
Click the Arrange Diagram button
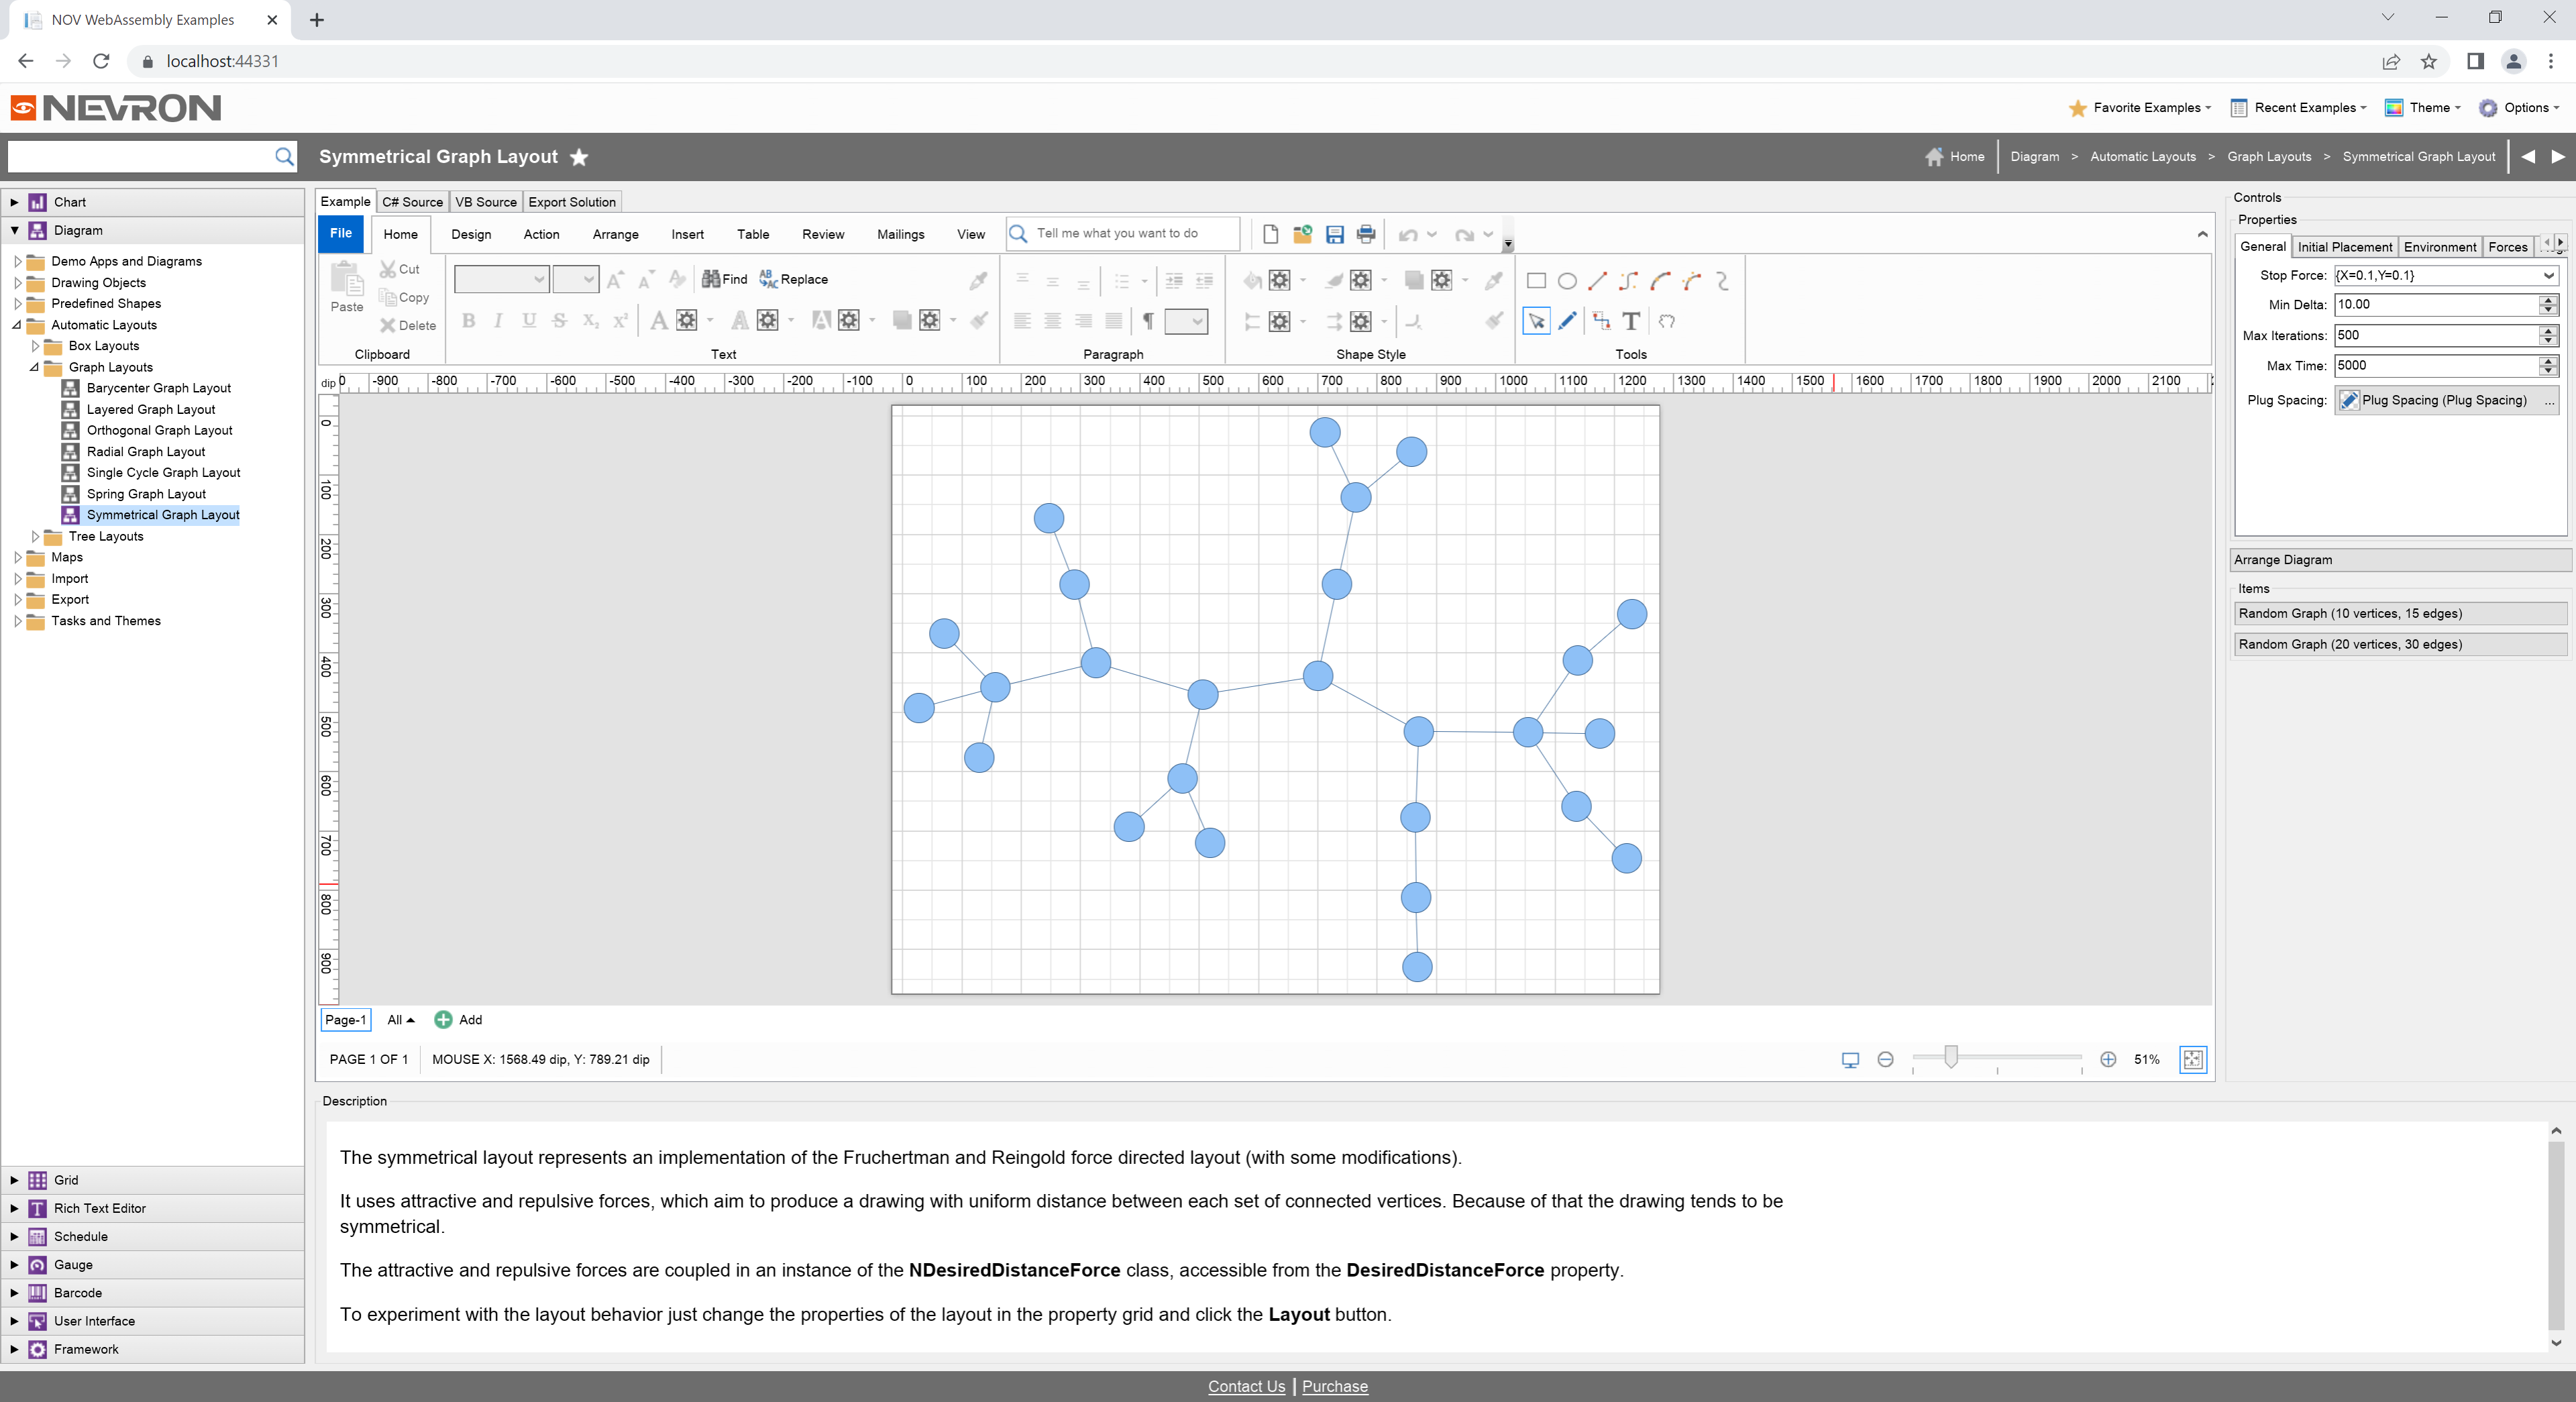click(x=2399, y=560)
